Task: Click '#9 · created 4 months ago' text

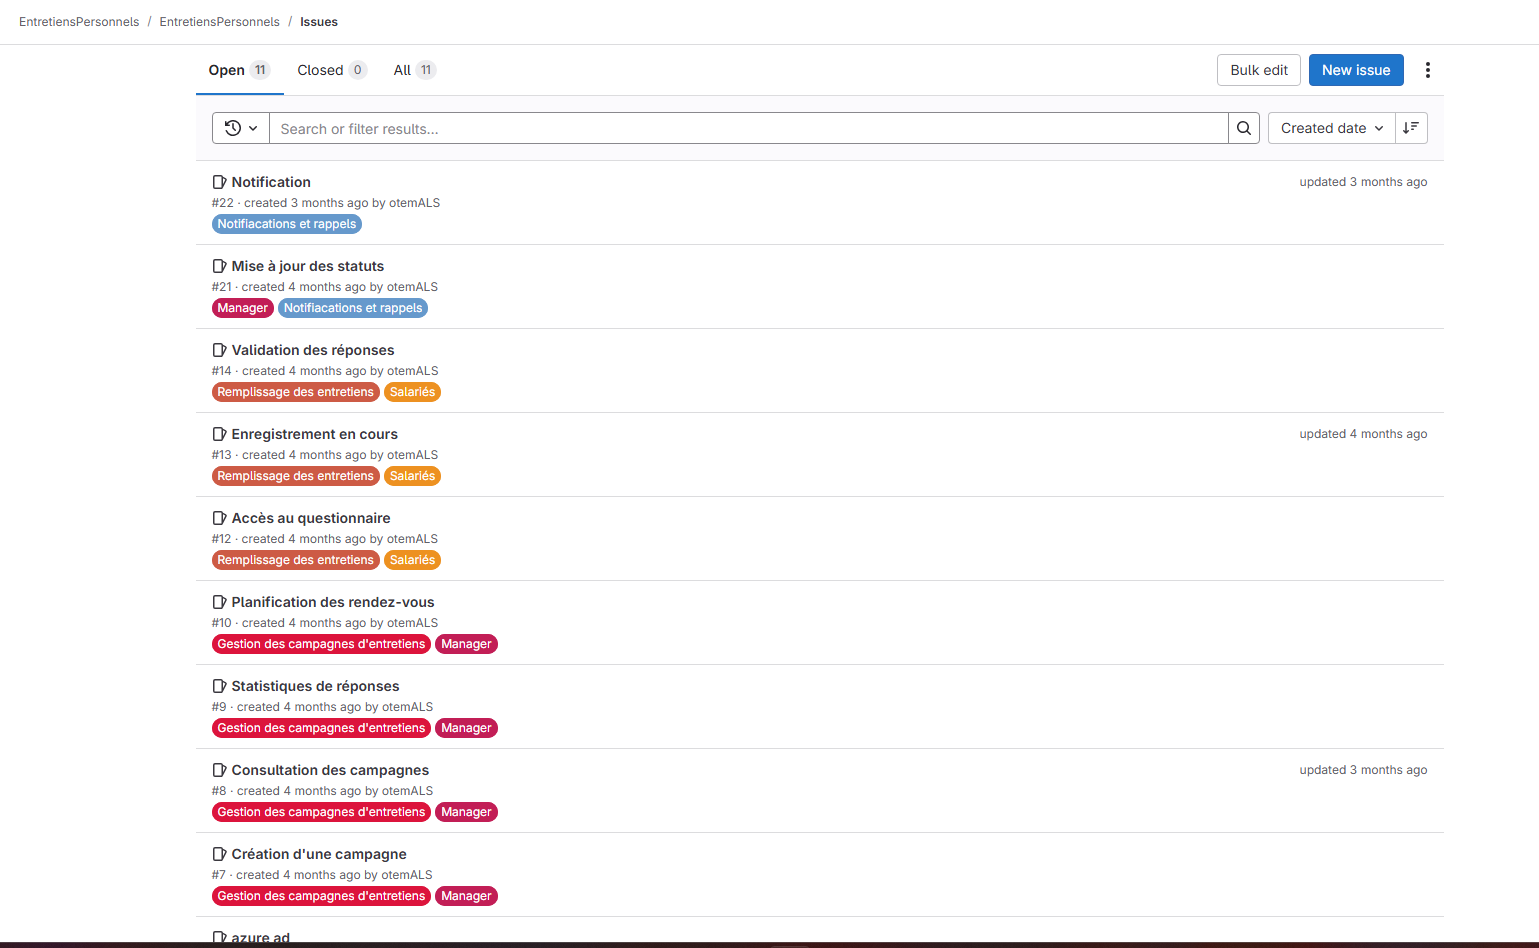Action: pyautogui.click(x=286, y=707)
